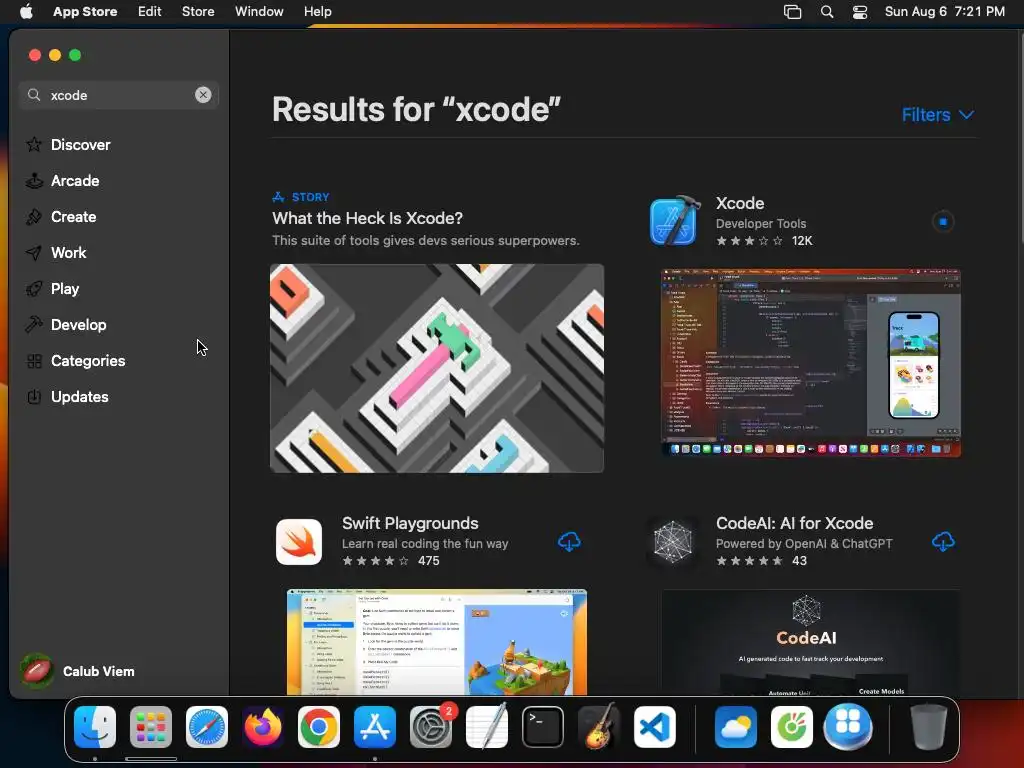
Task: Open the Xcode screenshot preview
Action: [x=810, y=362]
